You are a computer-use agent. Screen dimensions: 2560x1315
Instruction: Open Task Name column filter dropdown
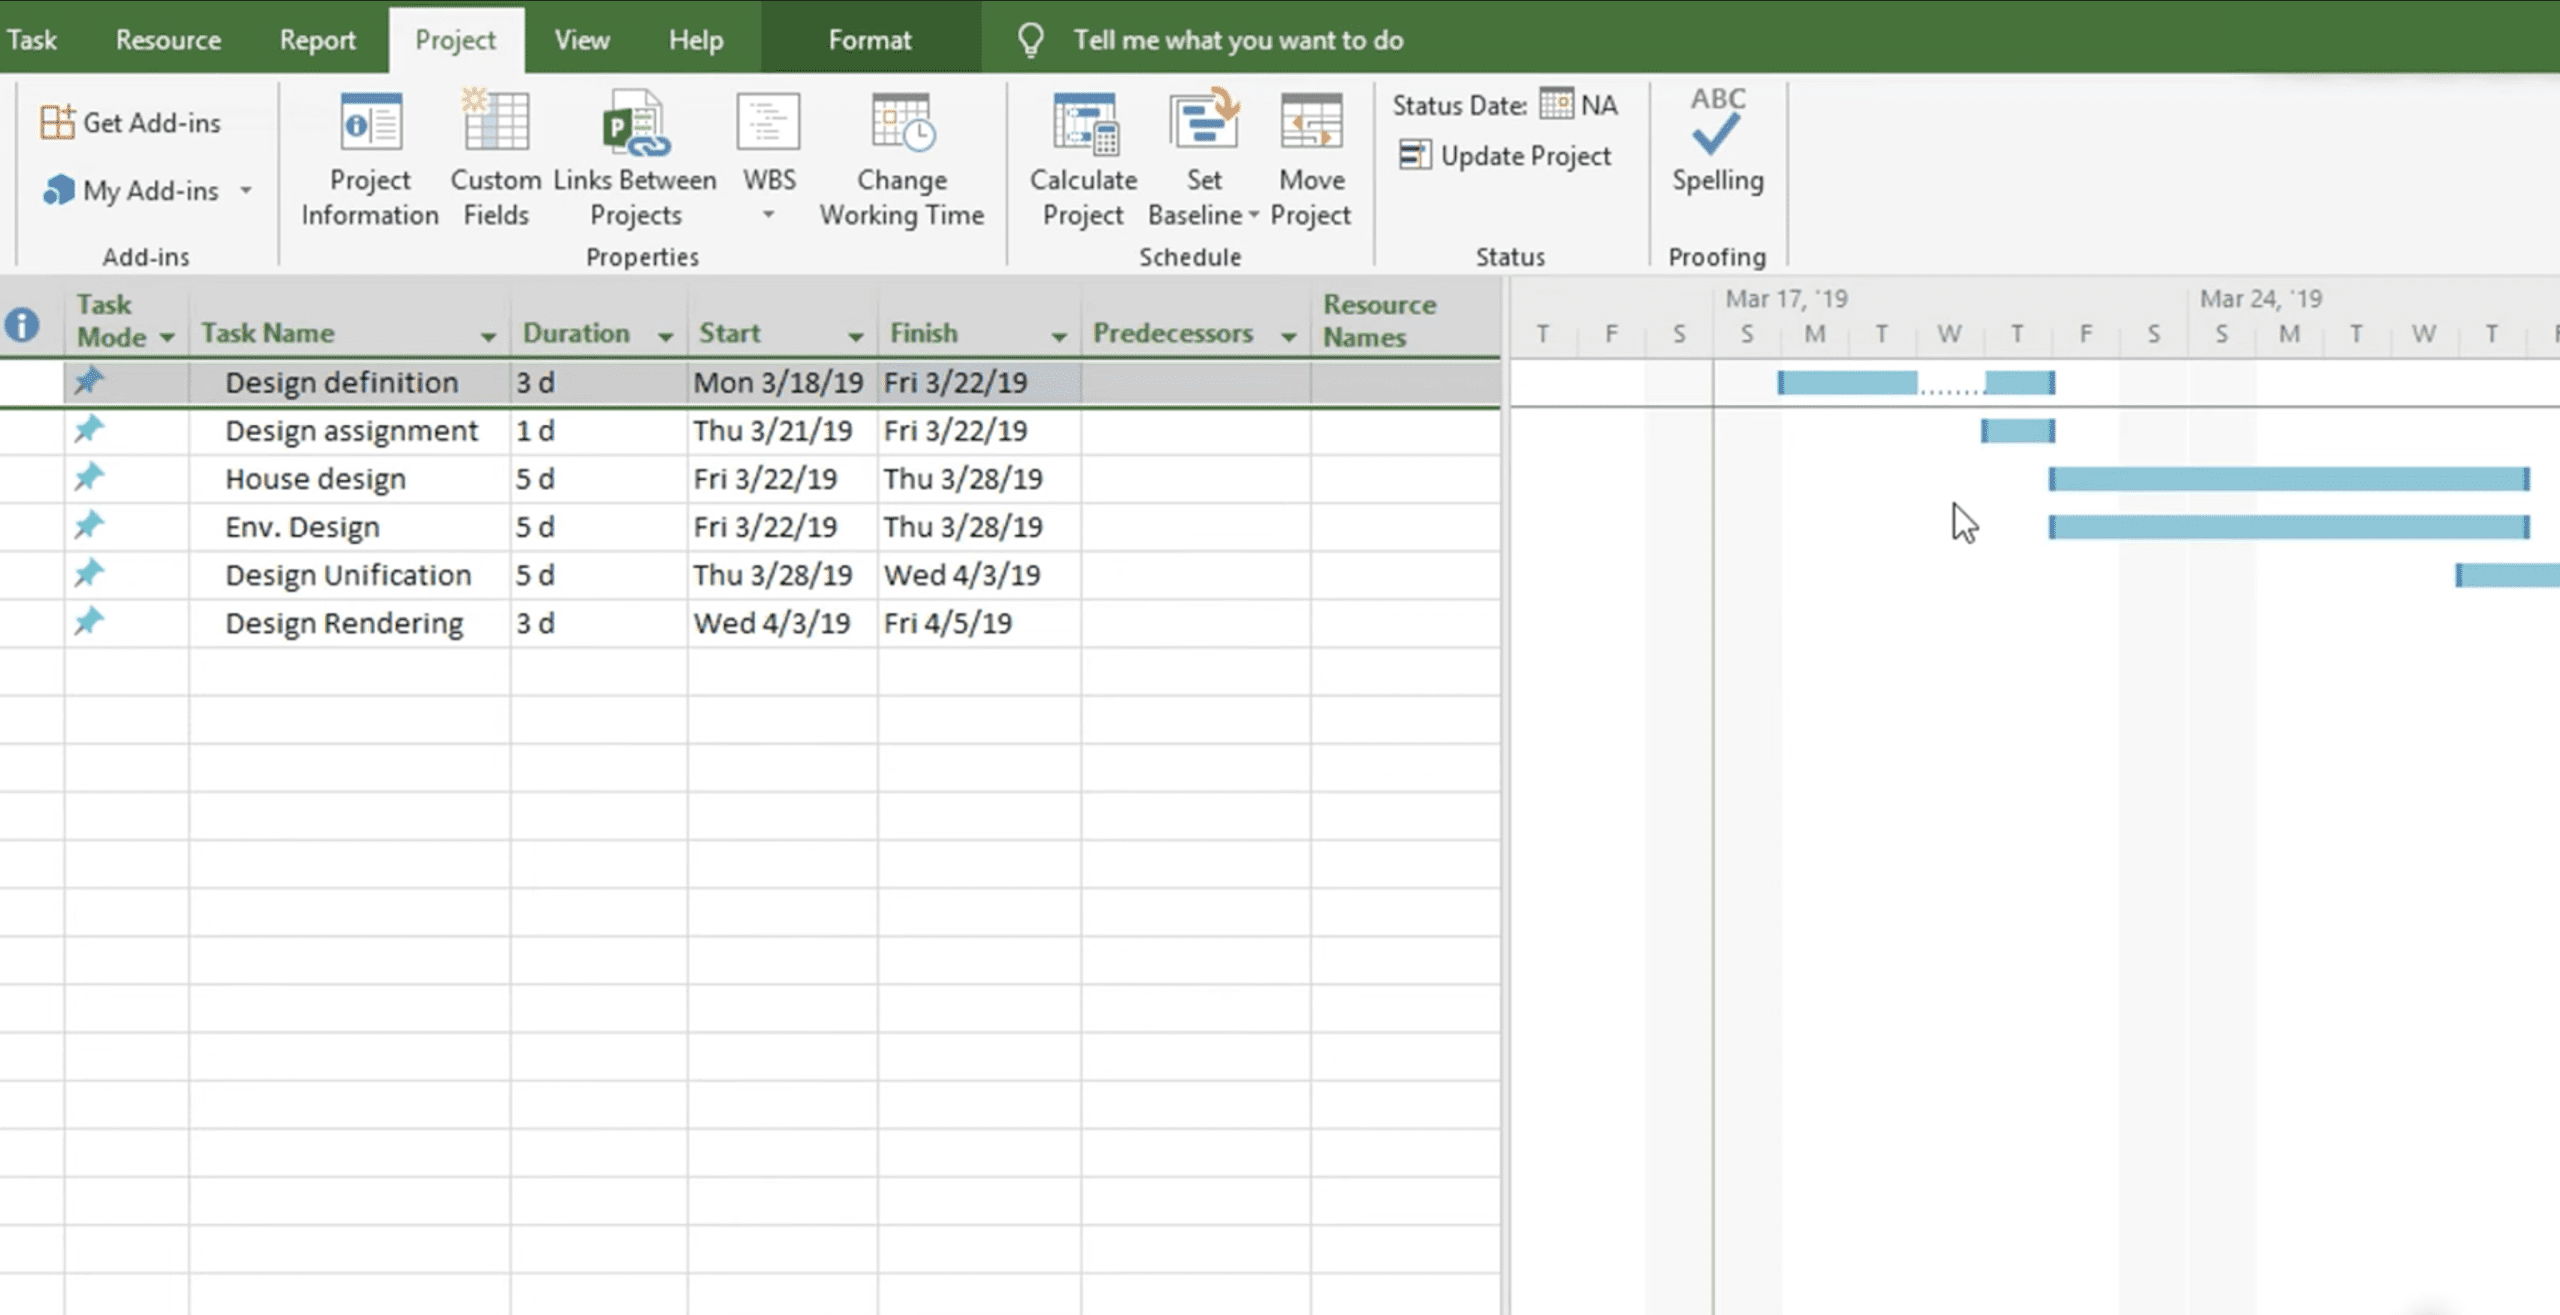pyautogui.click(x=488, y=337)
